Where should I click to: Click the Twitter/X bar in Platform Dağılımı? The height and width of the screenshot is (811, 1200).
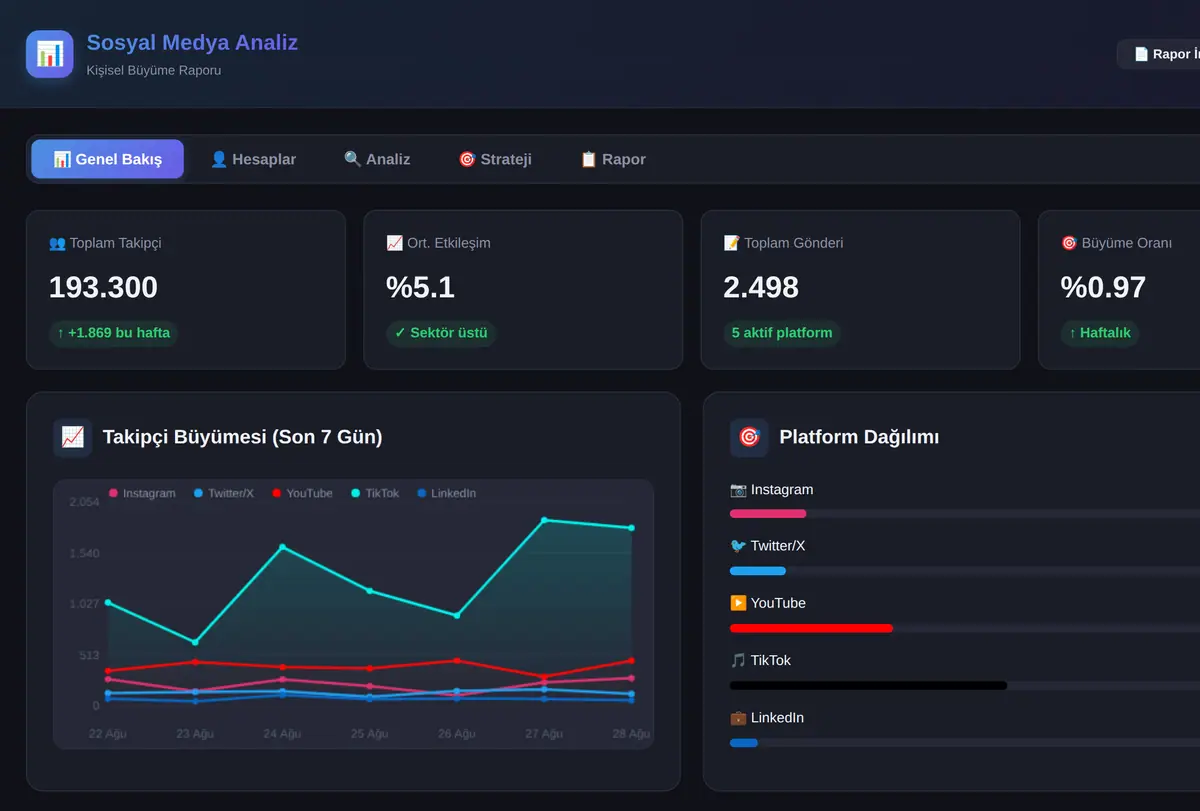tap(758, 571)
